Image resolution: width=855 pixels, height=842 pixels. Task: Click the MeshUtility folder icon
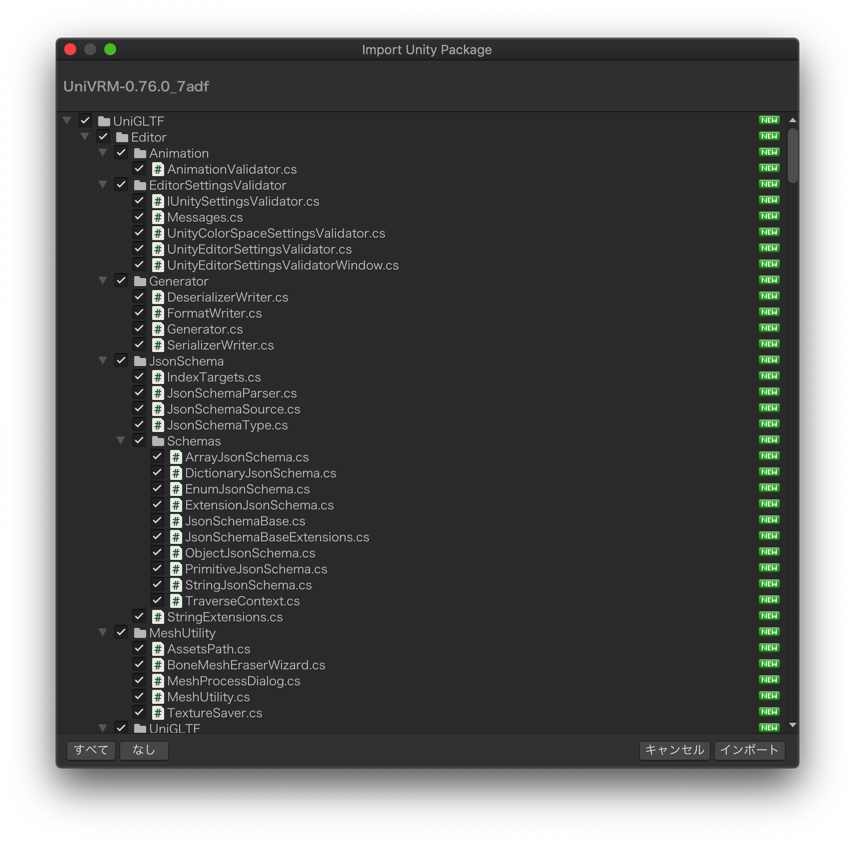[x=140, y=633]
